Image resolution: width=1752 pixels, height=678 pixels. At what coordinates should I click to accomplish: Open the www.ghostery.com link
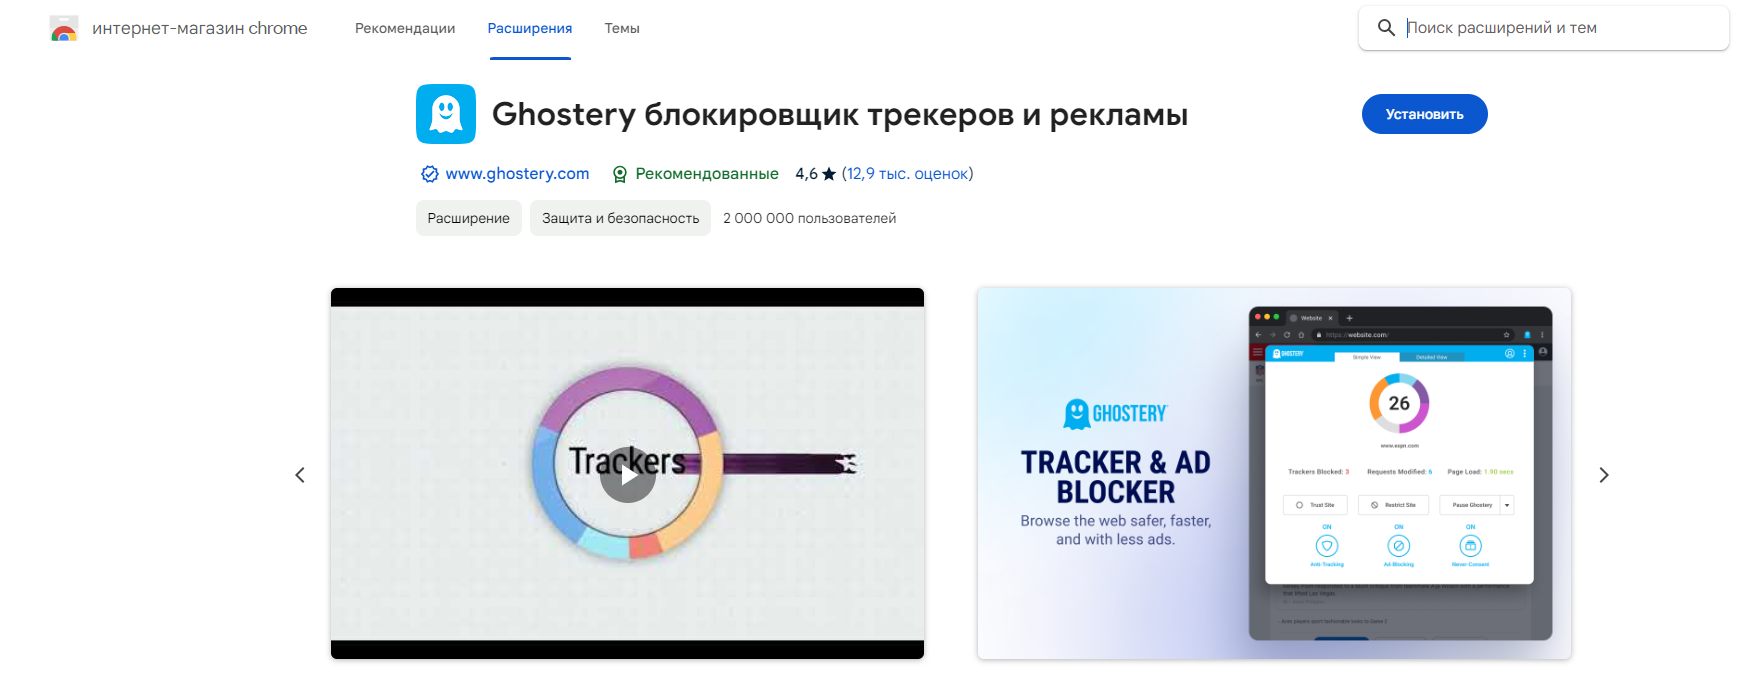(x=517, y=174)
